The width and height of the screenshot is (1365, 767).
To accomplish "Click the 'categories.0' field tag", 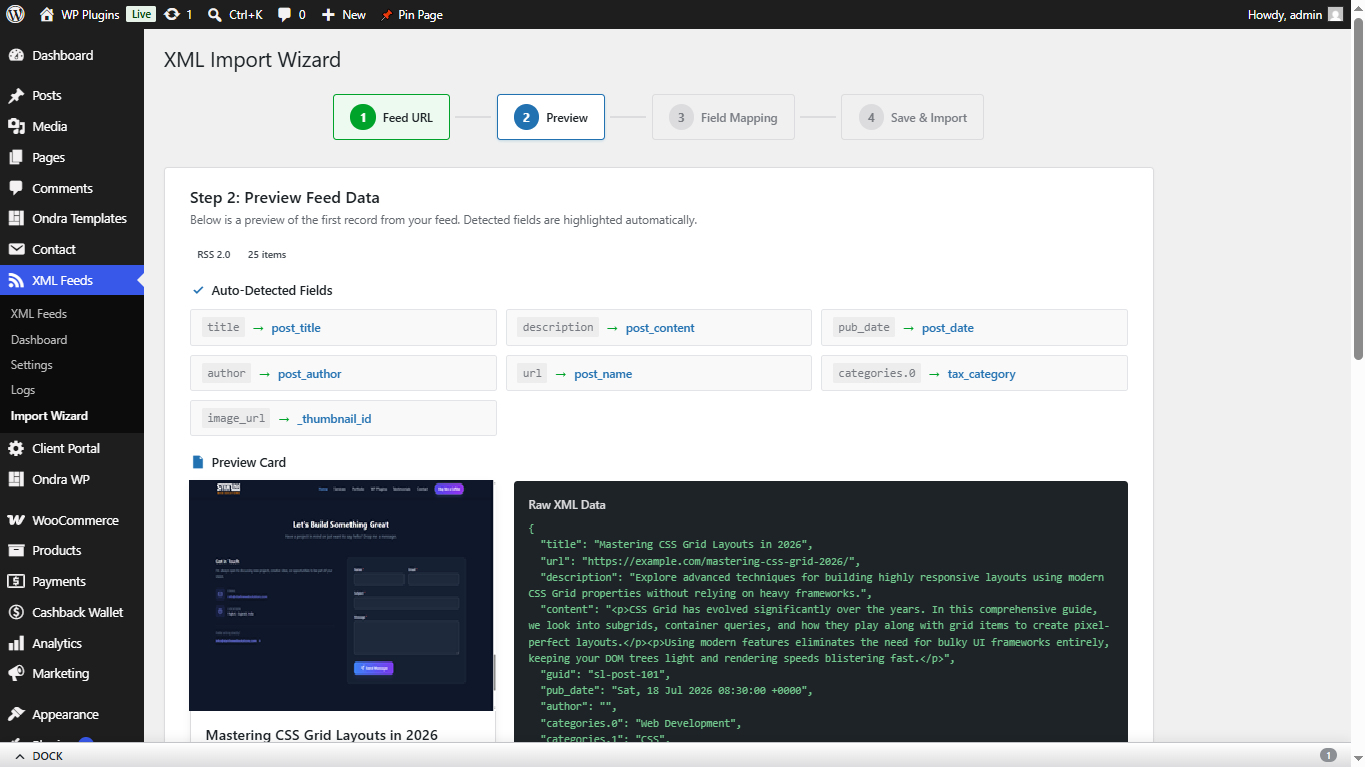I will point(877,373).
